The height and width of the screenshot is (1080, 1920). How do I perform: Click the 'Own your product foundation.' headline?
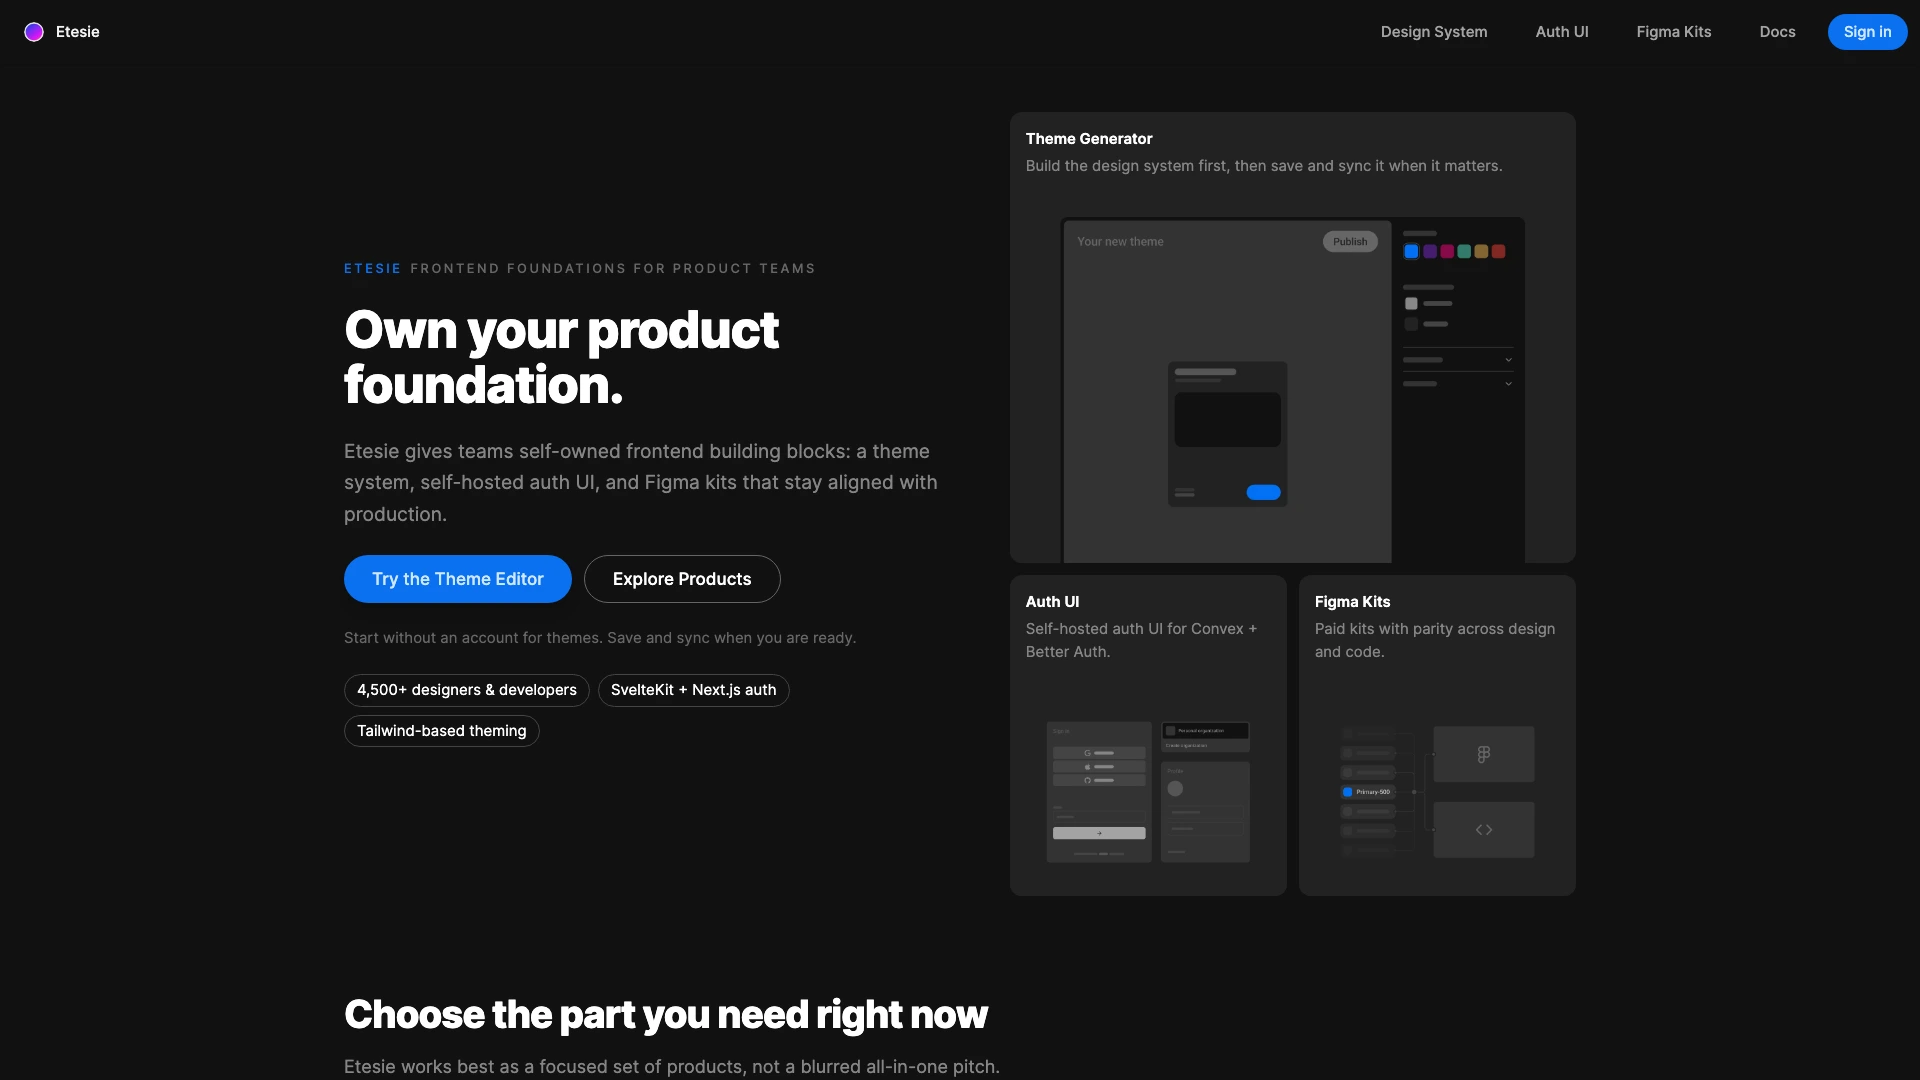(561, 357)
